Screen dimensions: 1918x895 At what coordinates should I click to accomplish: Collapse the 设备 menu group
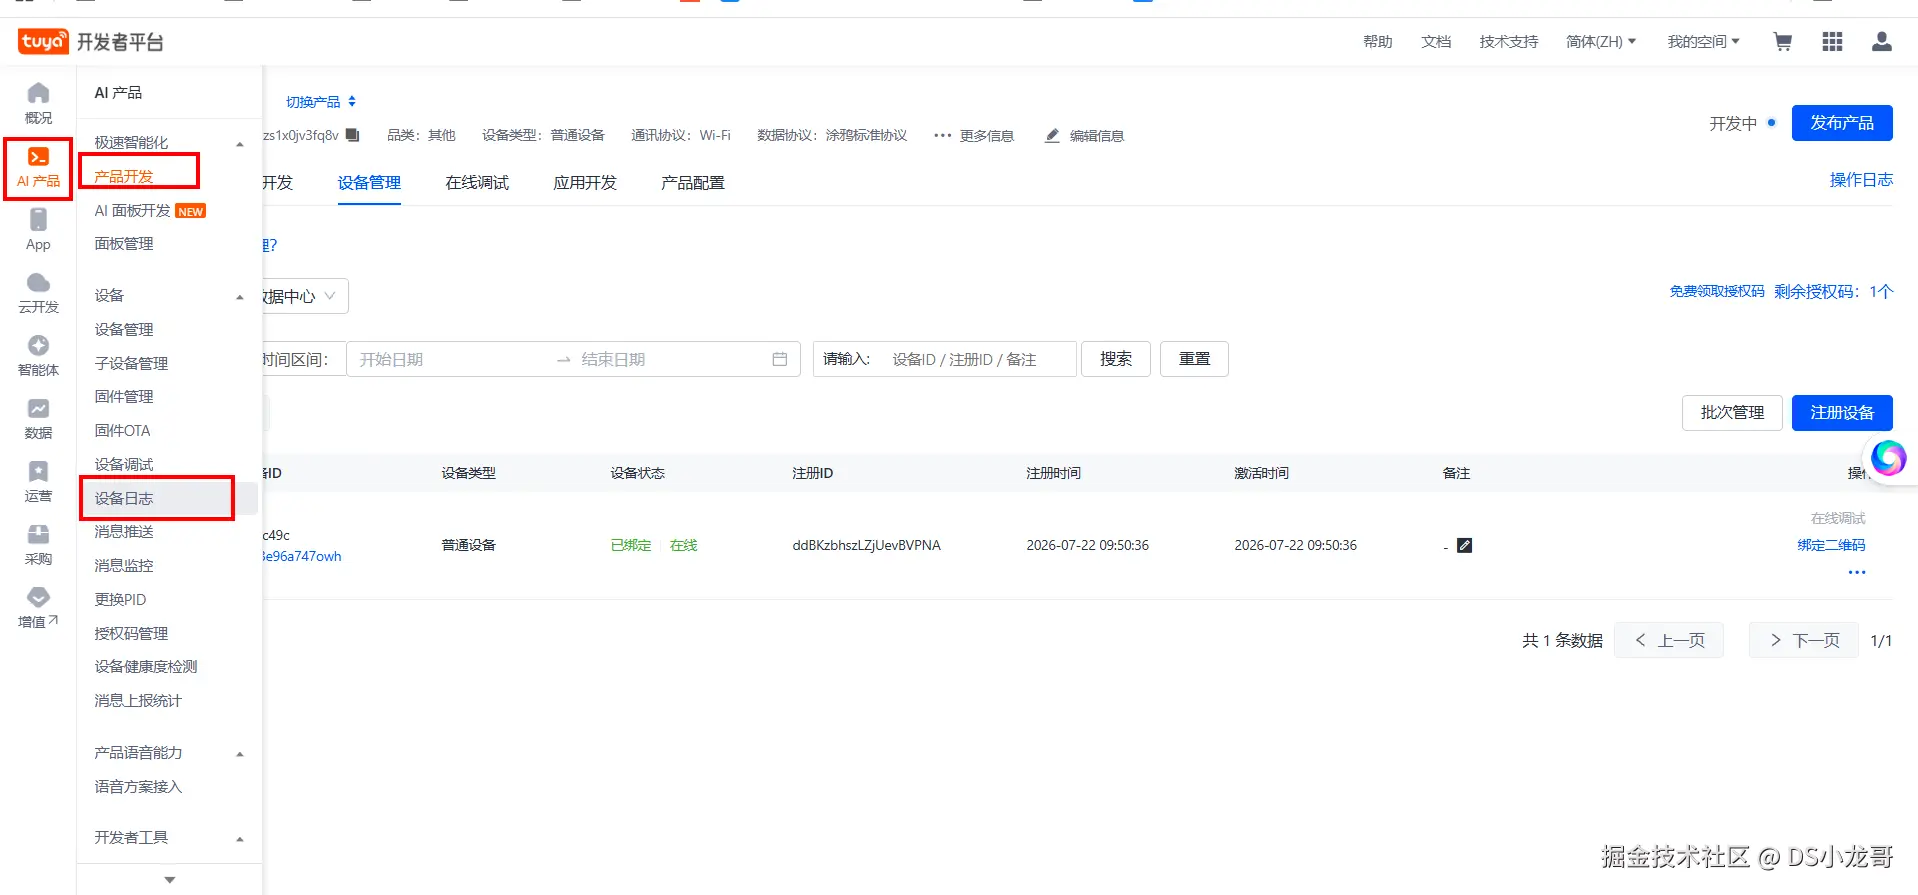coord(240,297)
